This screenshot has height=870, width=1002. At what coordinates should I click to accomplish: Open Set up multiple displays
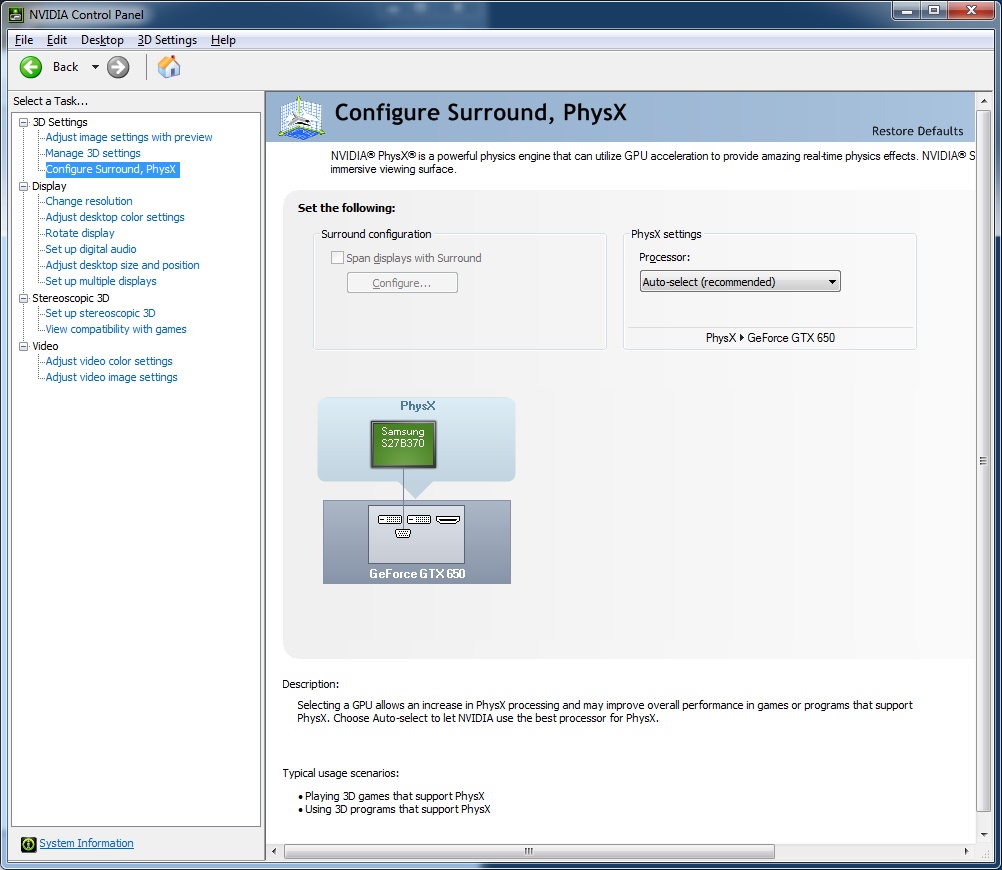point(101,281)
